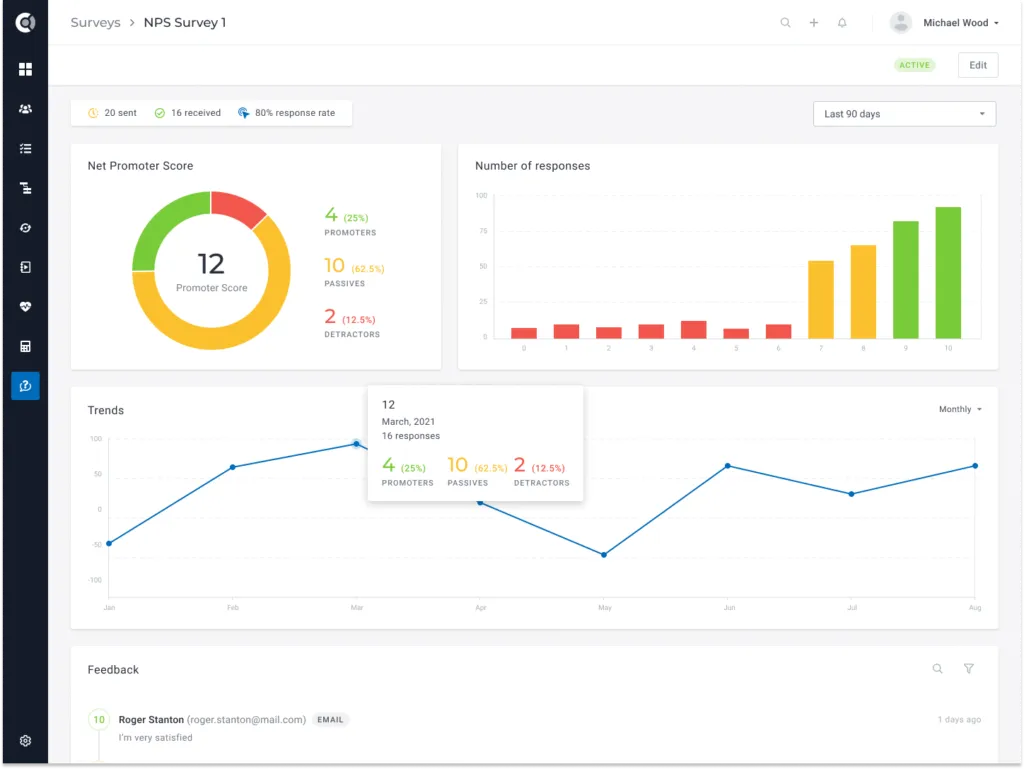Click the '16 received' stat
The height and width of the screenshot is (769, 1024).
pos(187,113)
